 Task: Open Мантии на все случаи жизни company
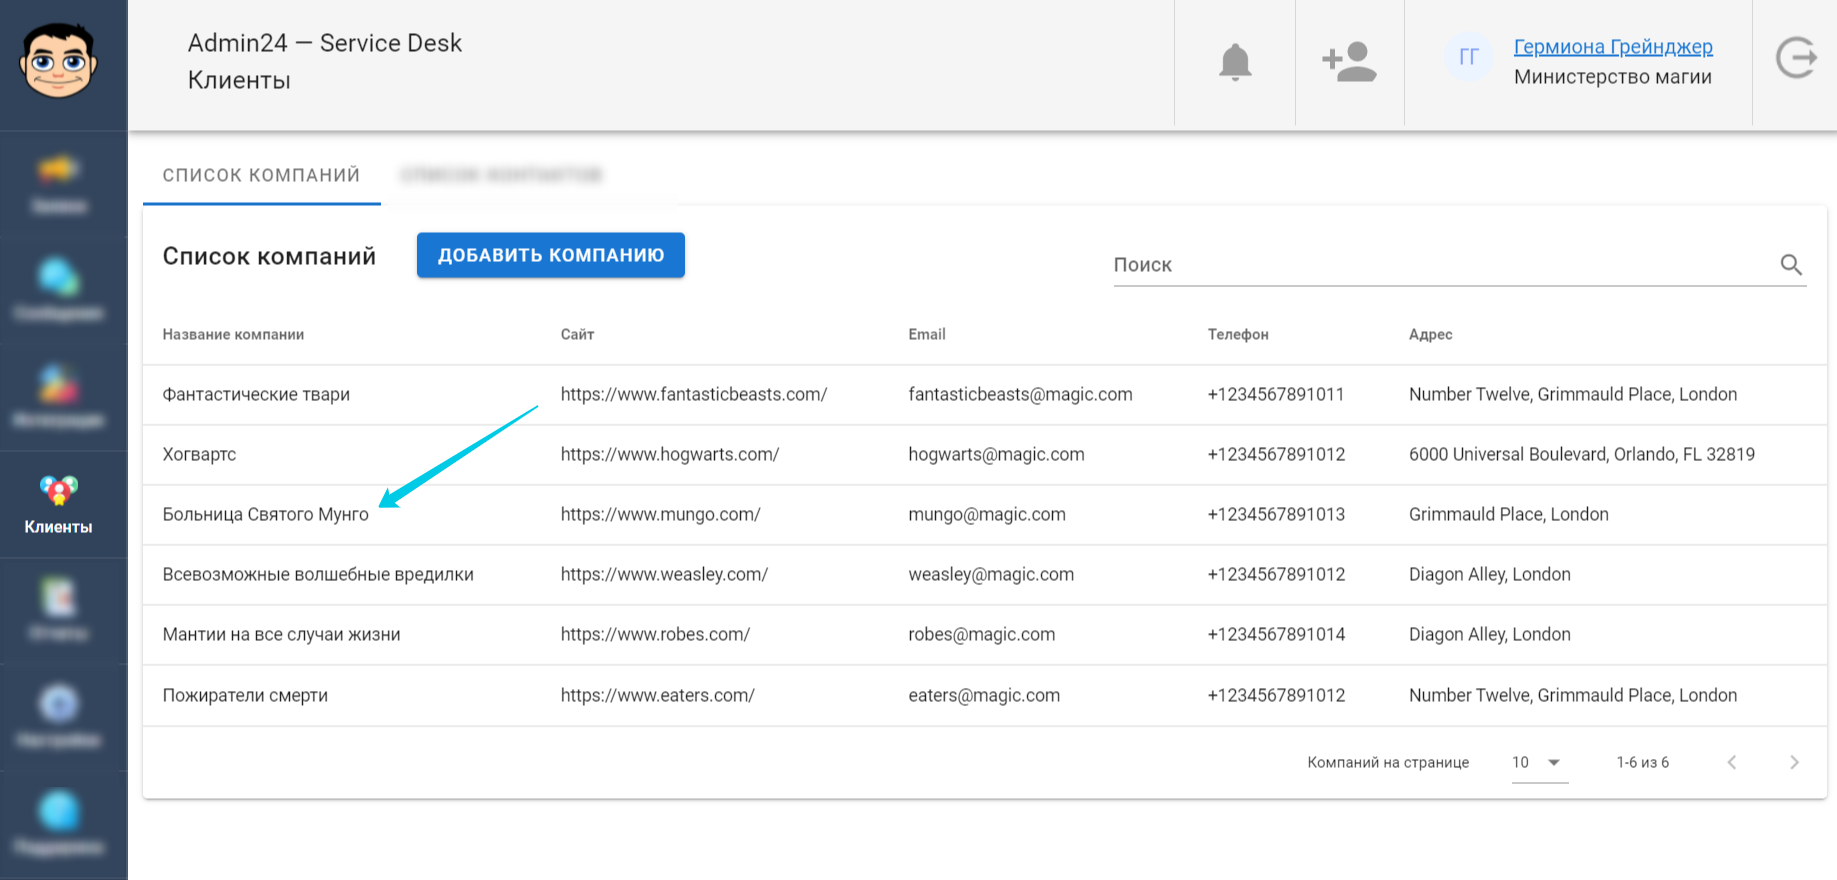click(282, 635)
